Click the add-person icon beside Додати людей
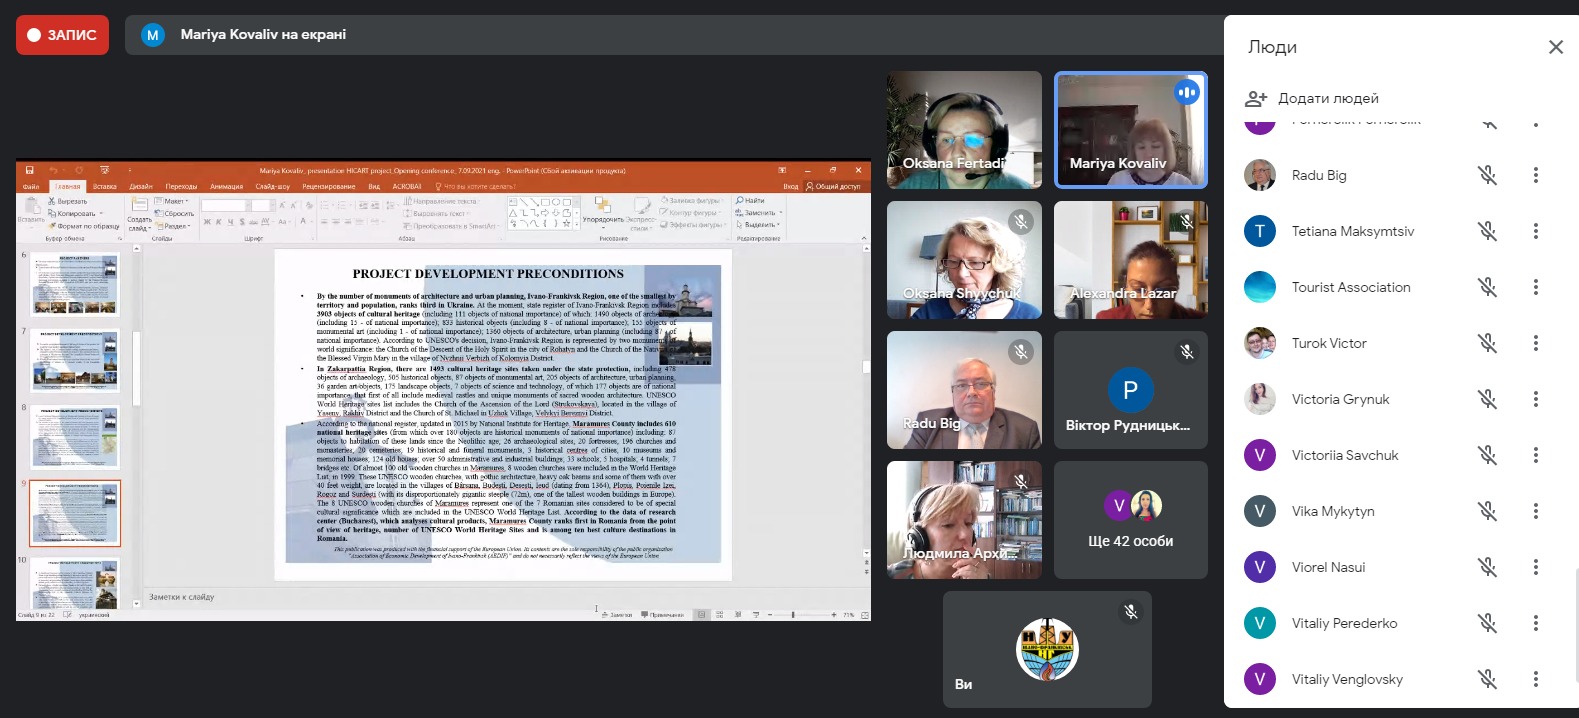This screenshot has height=718, width=1579. click(x=1256, y=98)
